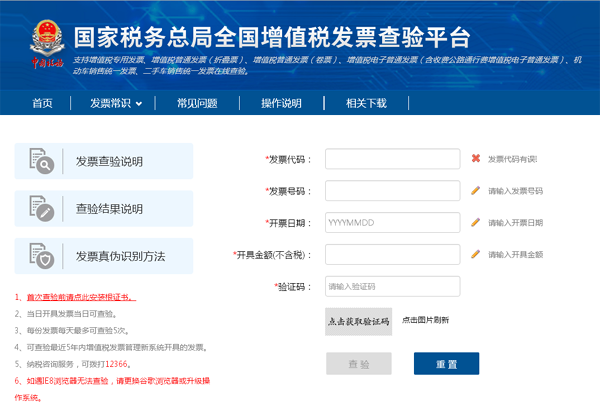
Task: Click the root certificate install link 首次查验前请点此安装根证书
Action: click(81, 297)
